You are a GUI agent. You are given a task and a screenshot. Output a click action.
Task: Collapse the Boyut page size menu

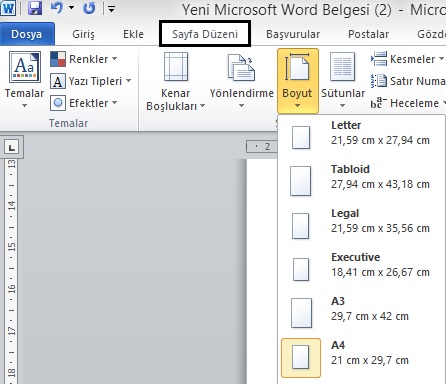(297, 81)
